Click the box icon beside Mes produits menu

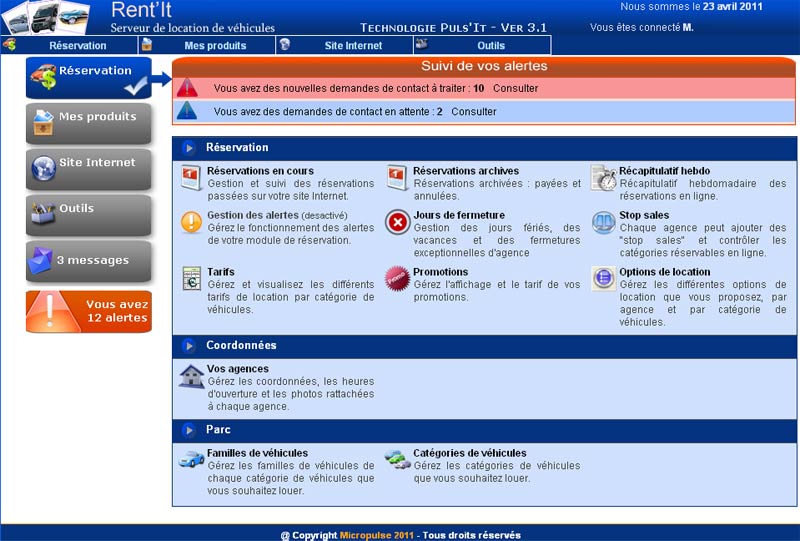click(x=146, y=44)
